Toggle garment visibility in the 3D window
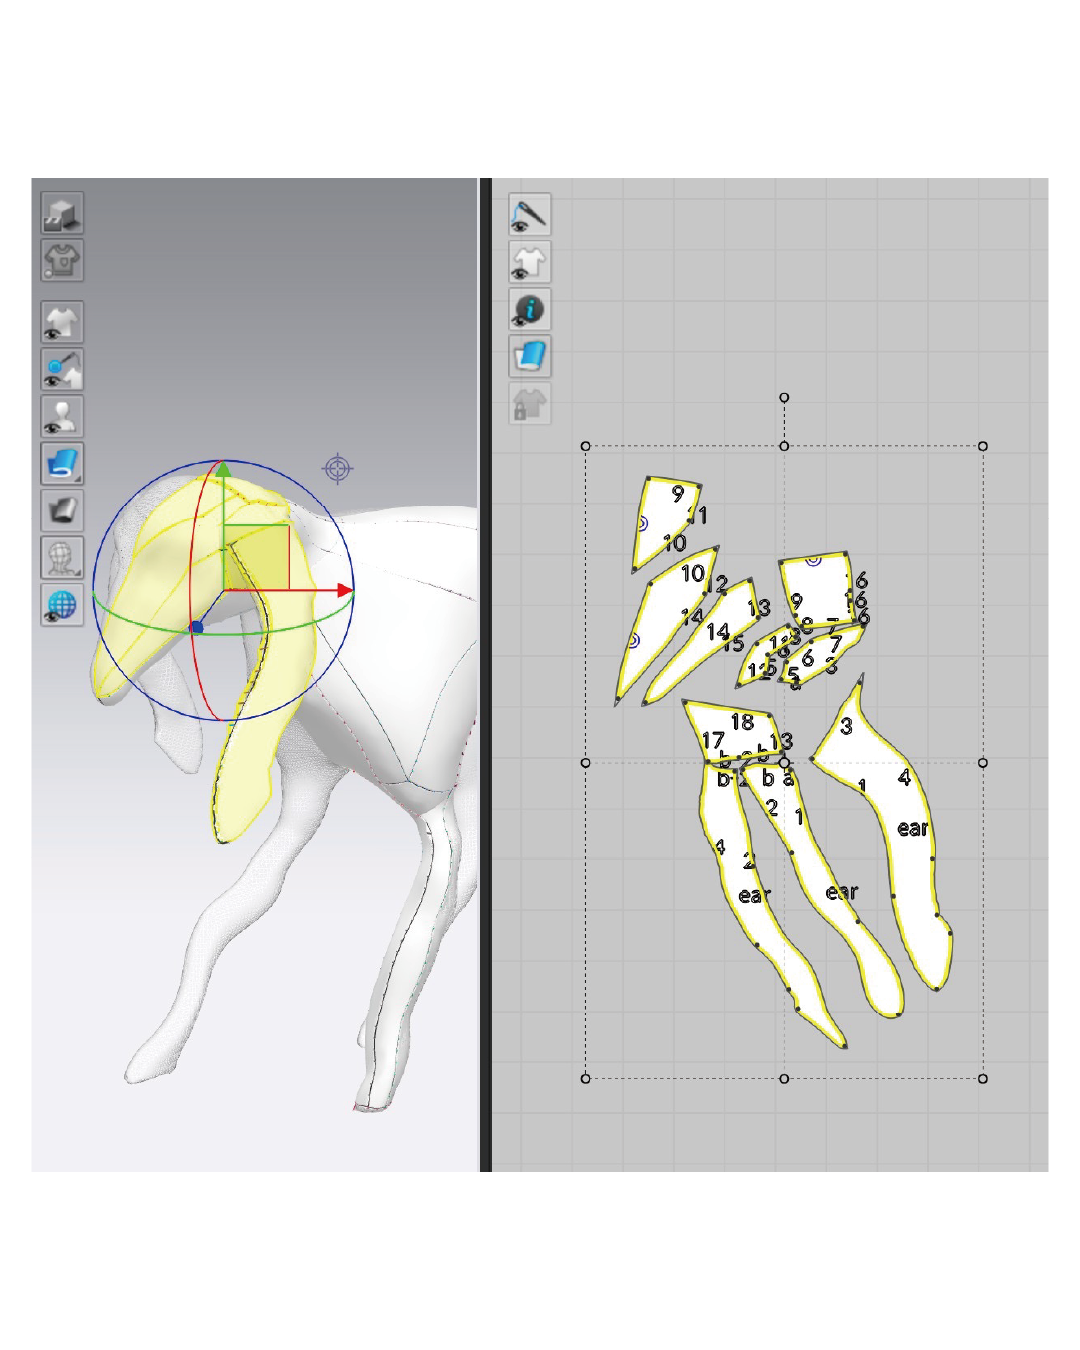Viewport: 1080px width, 1350px height. [x=62, y=322]
